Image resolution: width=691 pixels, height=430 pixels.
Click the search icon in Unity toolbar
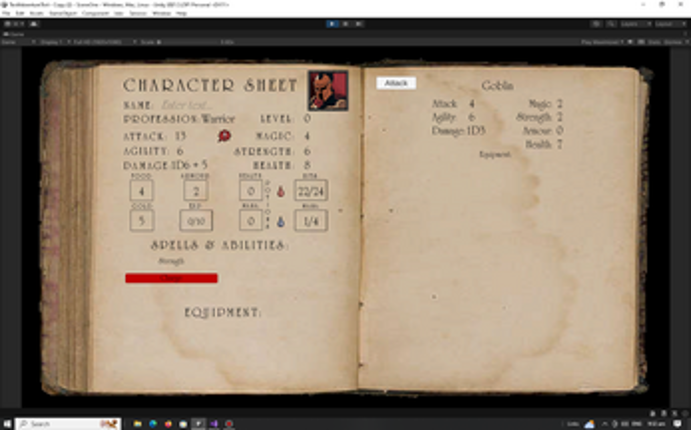pyautogui.click(x=611, y=24)
